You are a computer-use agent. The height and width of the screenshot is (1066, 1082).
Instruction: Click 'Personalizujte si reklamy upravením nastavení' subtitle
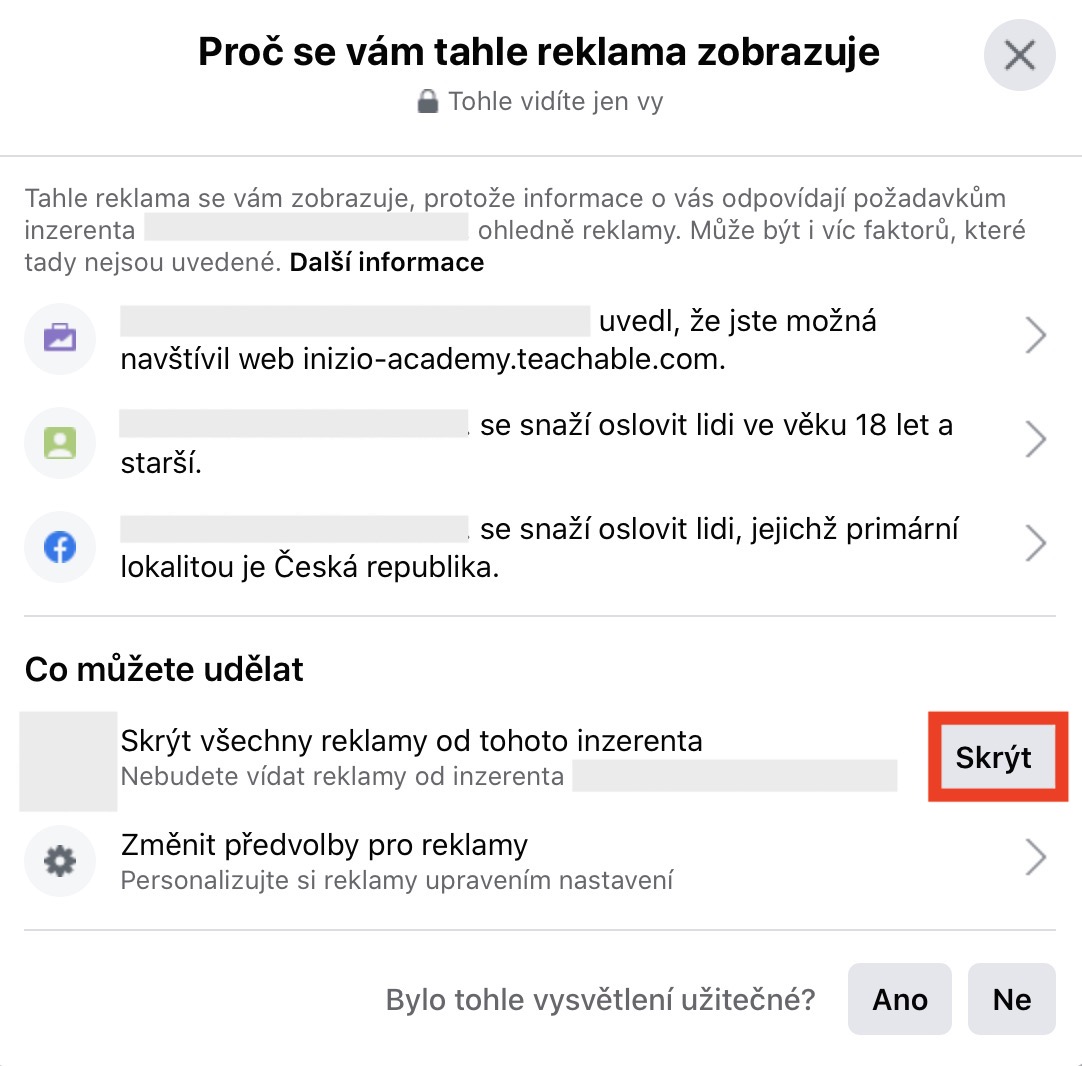[x=396, y=881]
